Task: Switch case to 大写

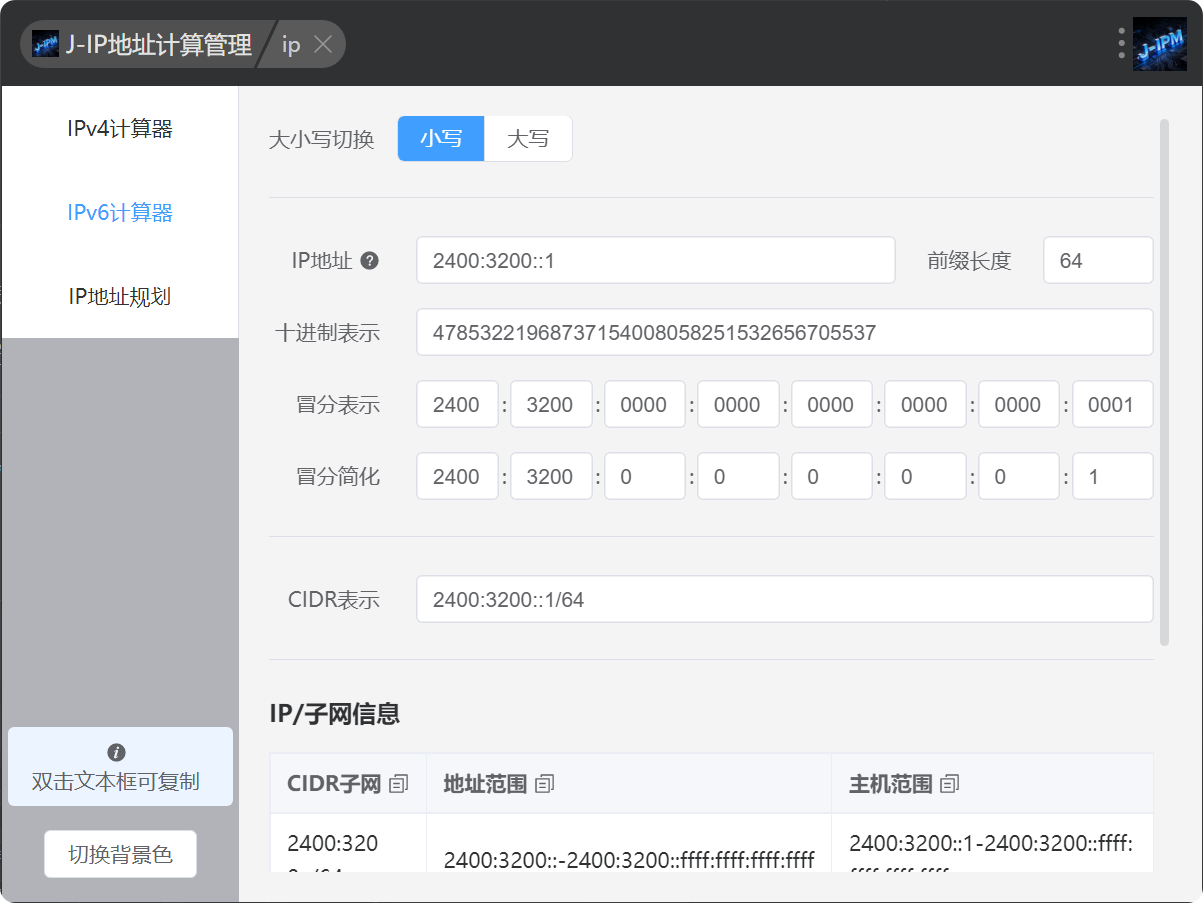Action: [528, 139]
